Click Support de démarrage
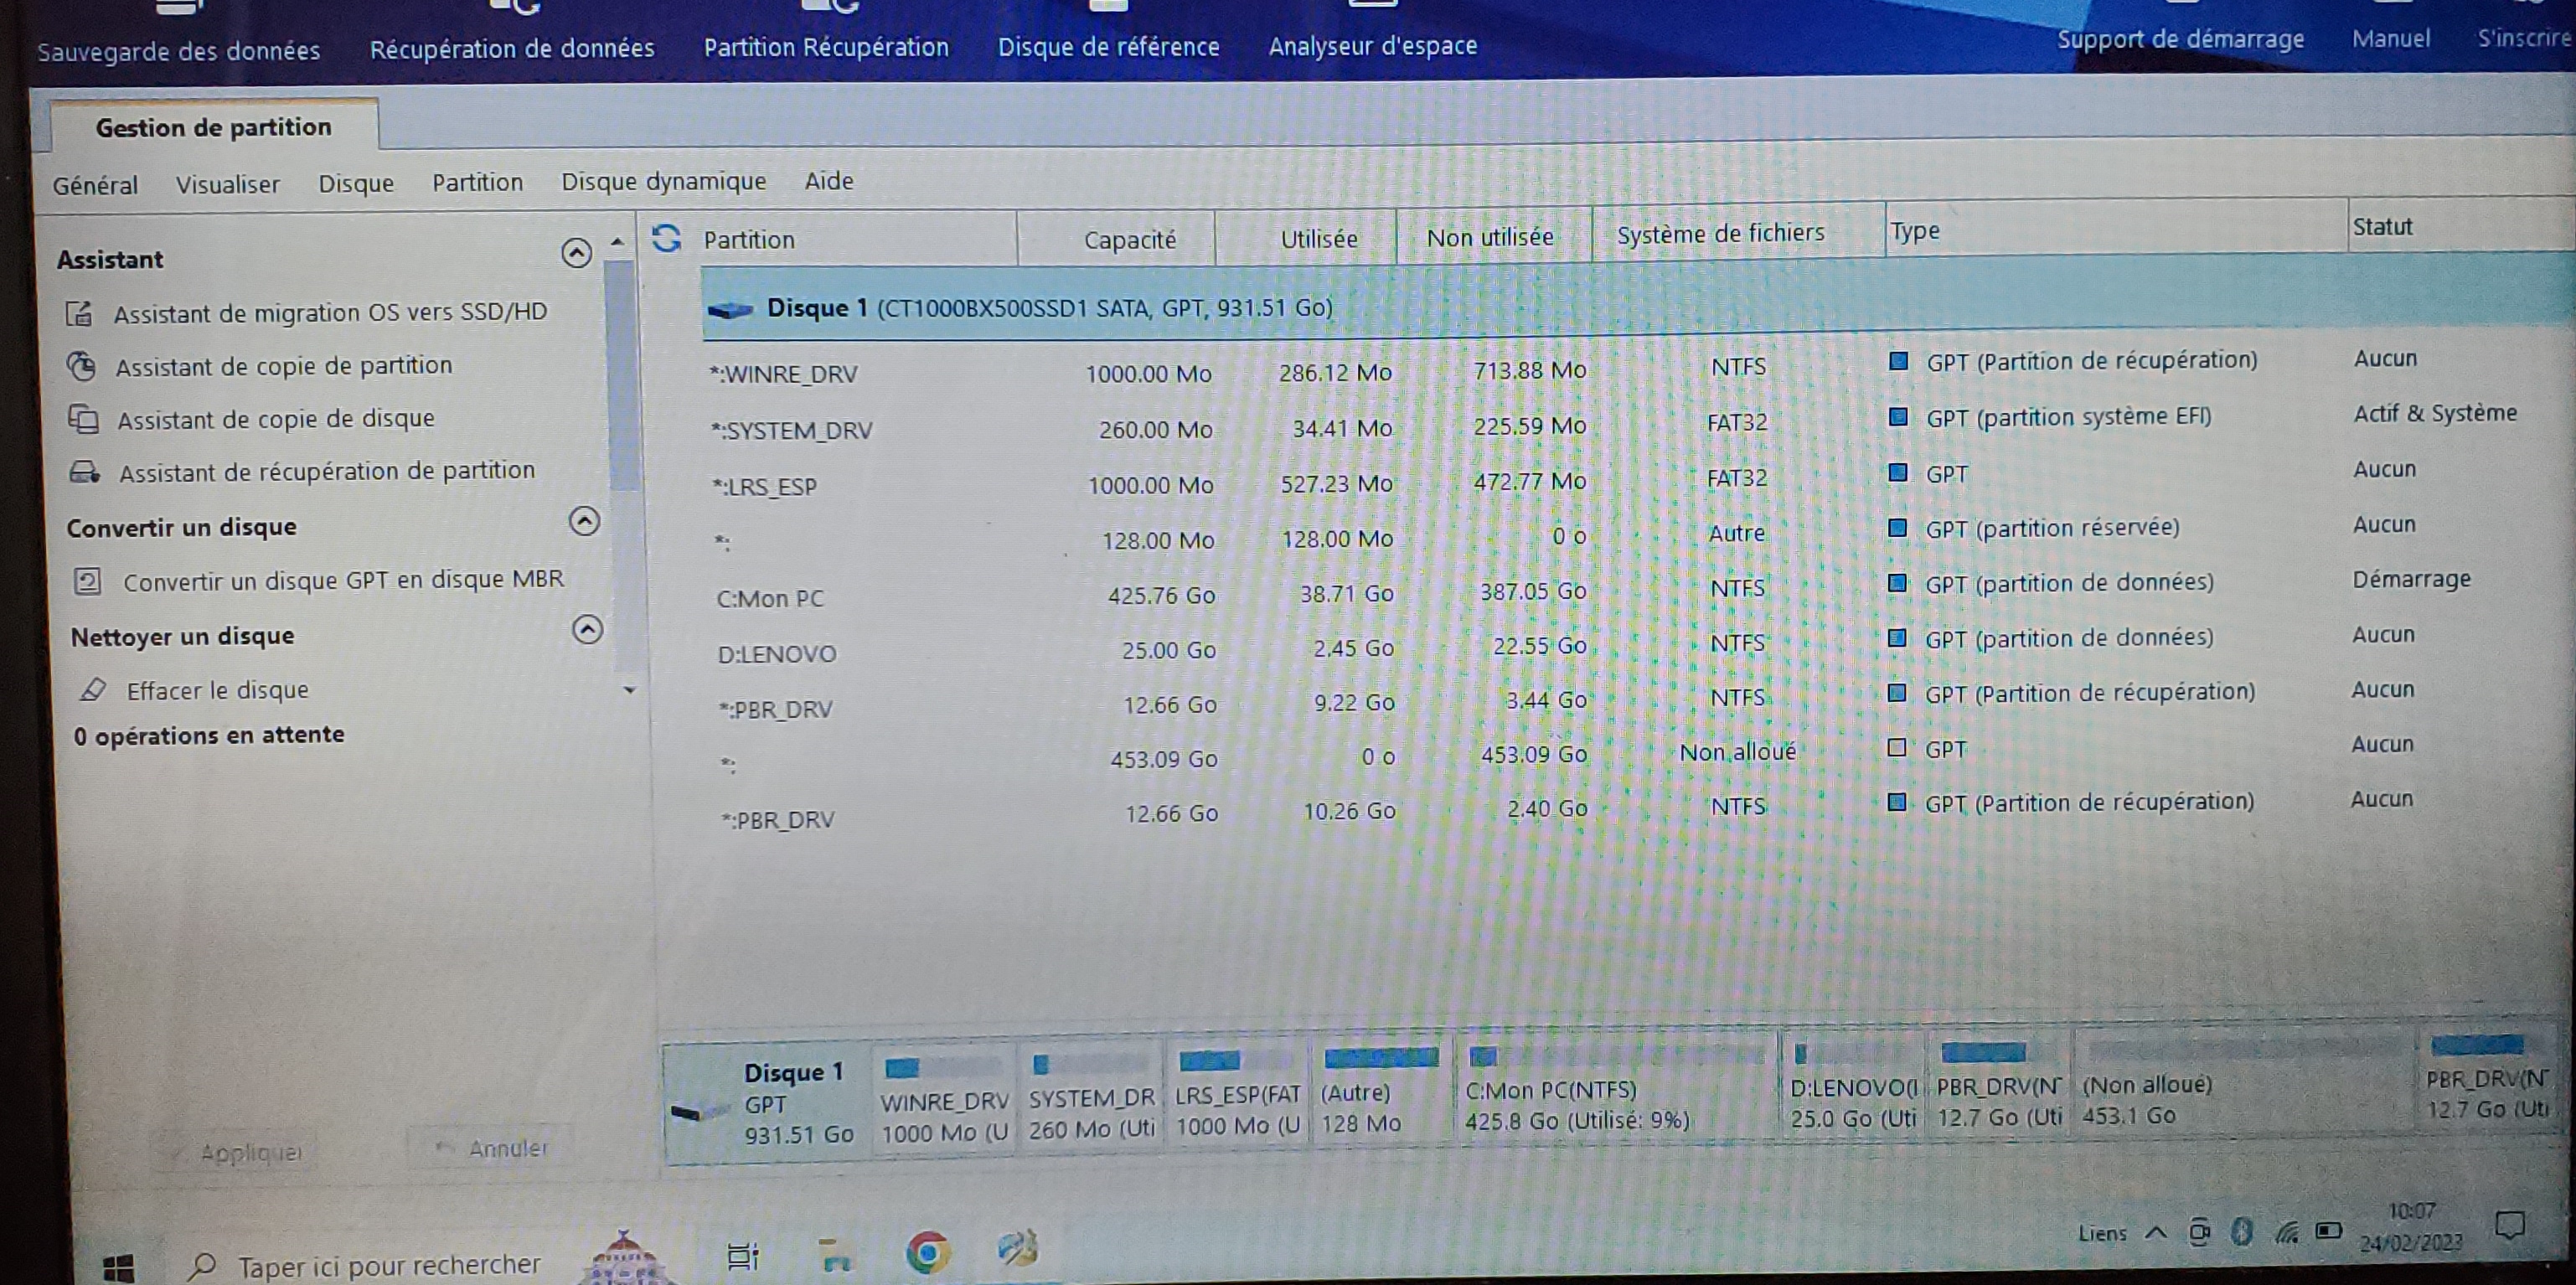This screenshot has width=2576, height=1285. coord(2180,39)
